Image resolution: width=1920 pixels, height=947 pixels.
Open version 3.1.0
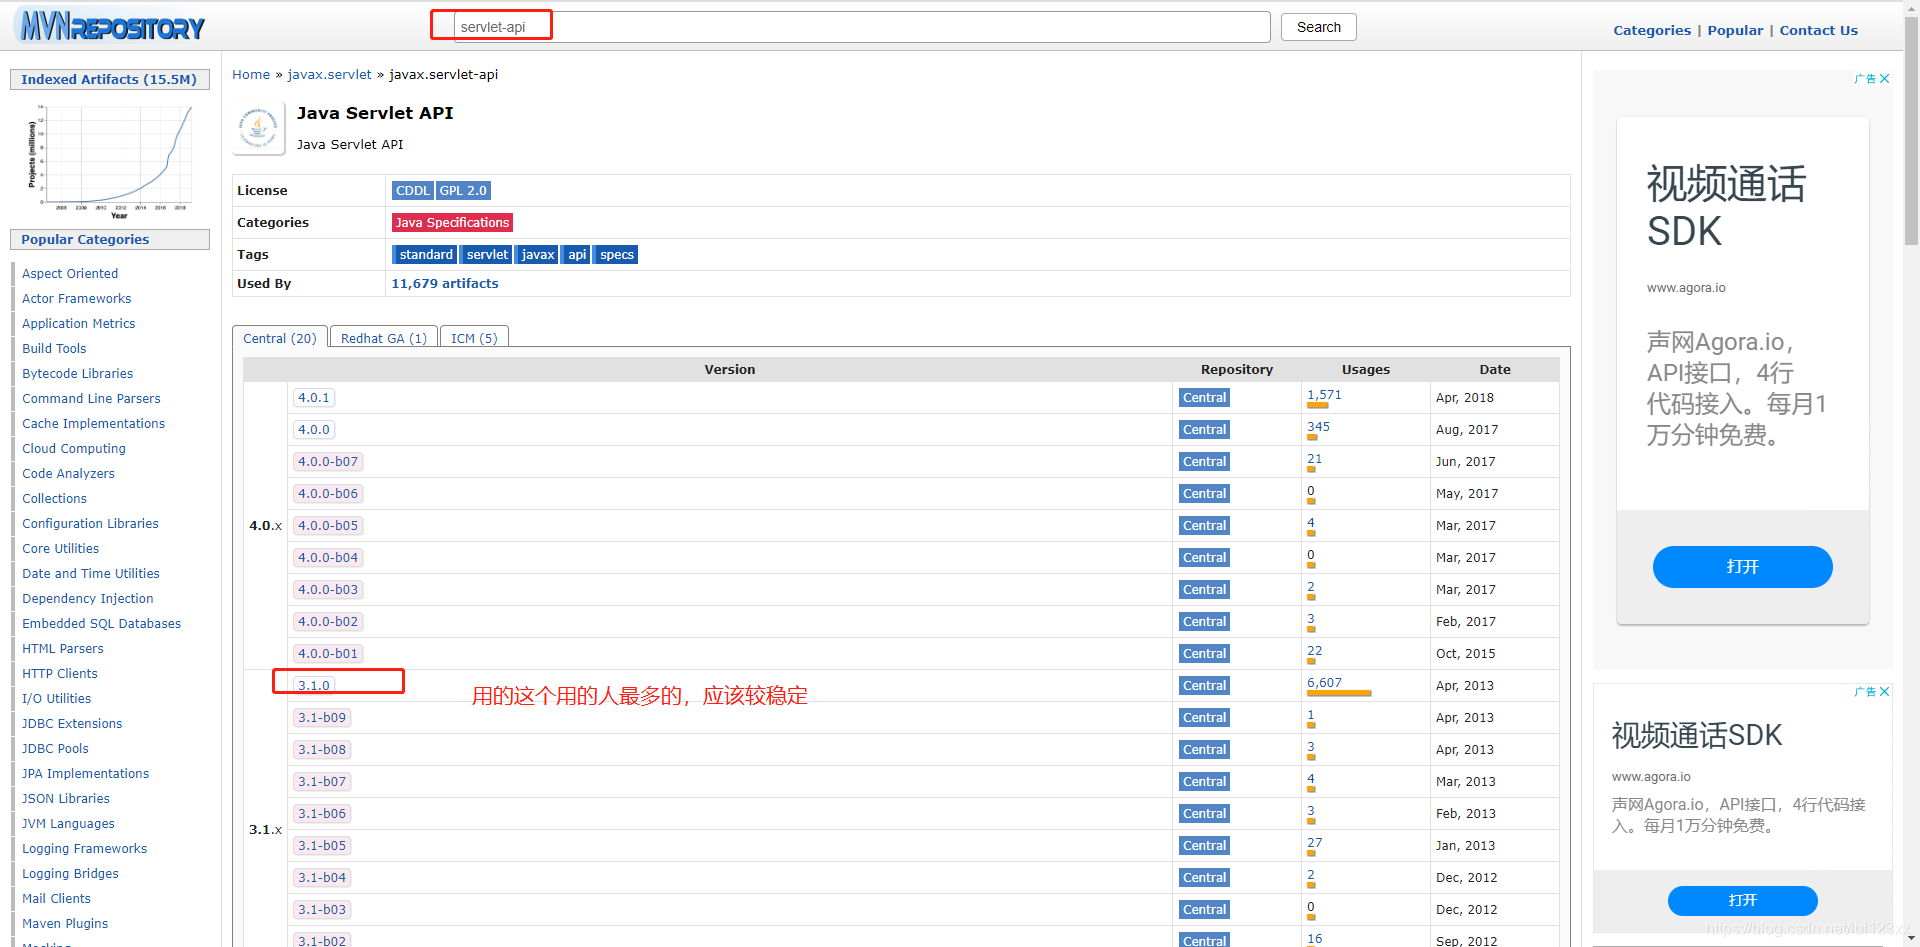tap(313, 686)
